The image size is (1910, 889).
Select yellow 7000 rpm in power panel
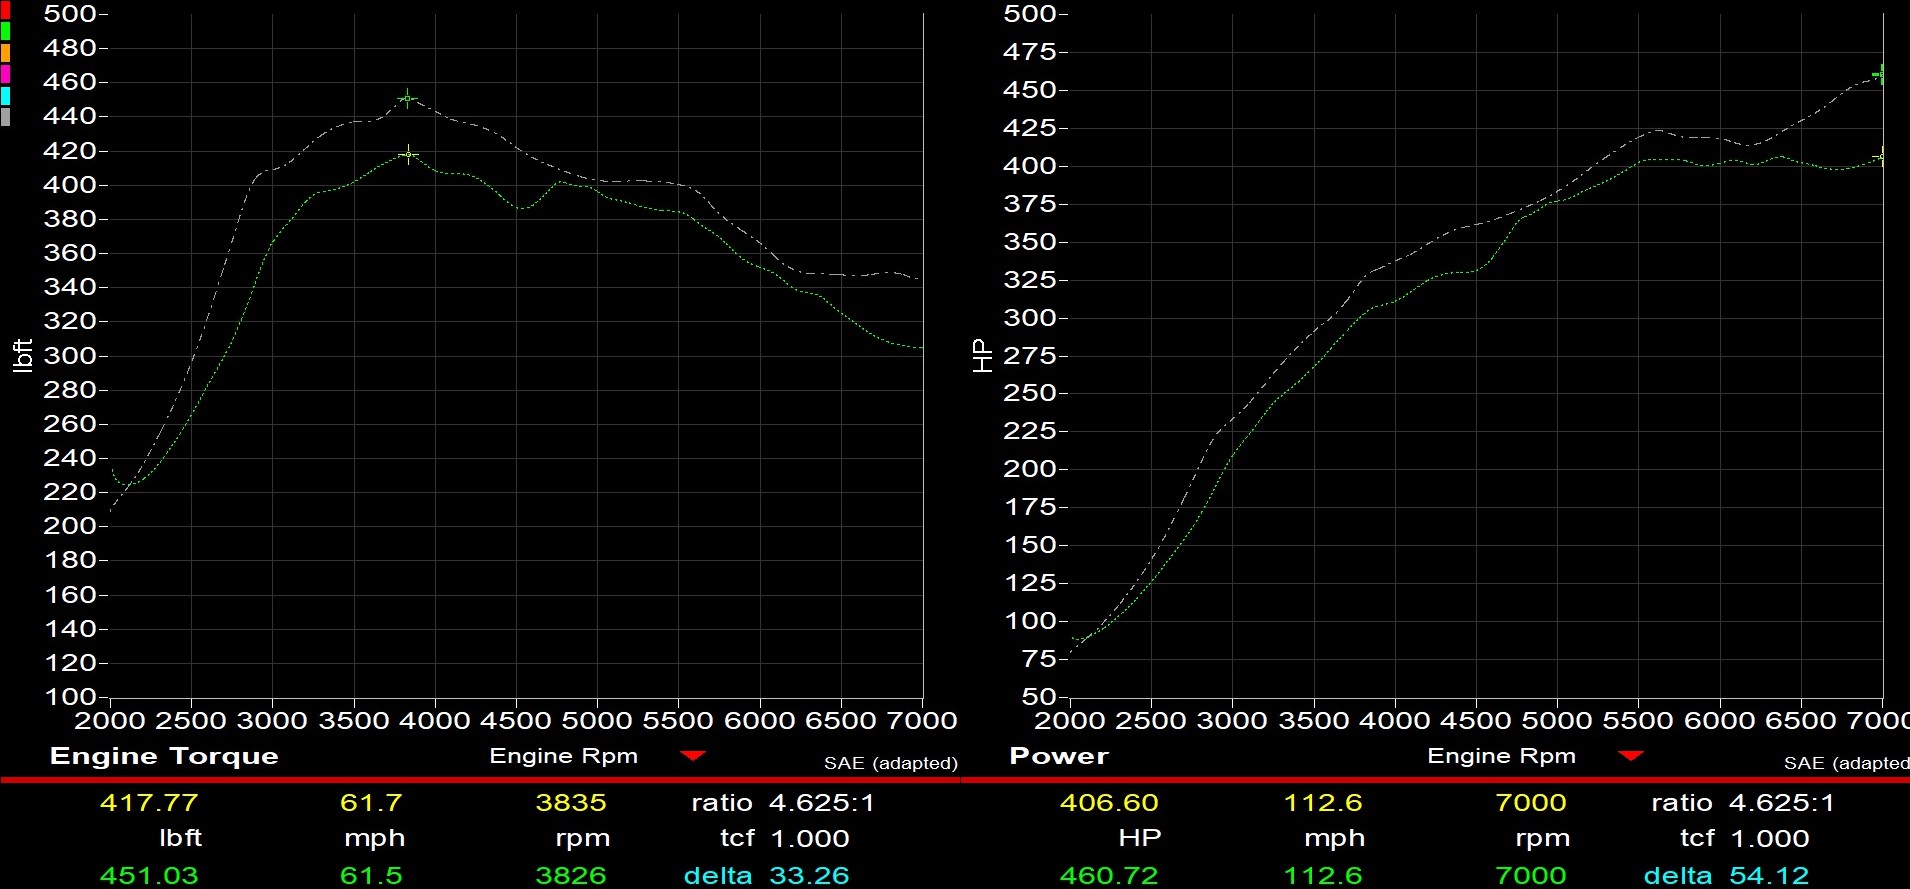[1531, 803]
